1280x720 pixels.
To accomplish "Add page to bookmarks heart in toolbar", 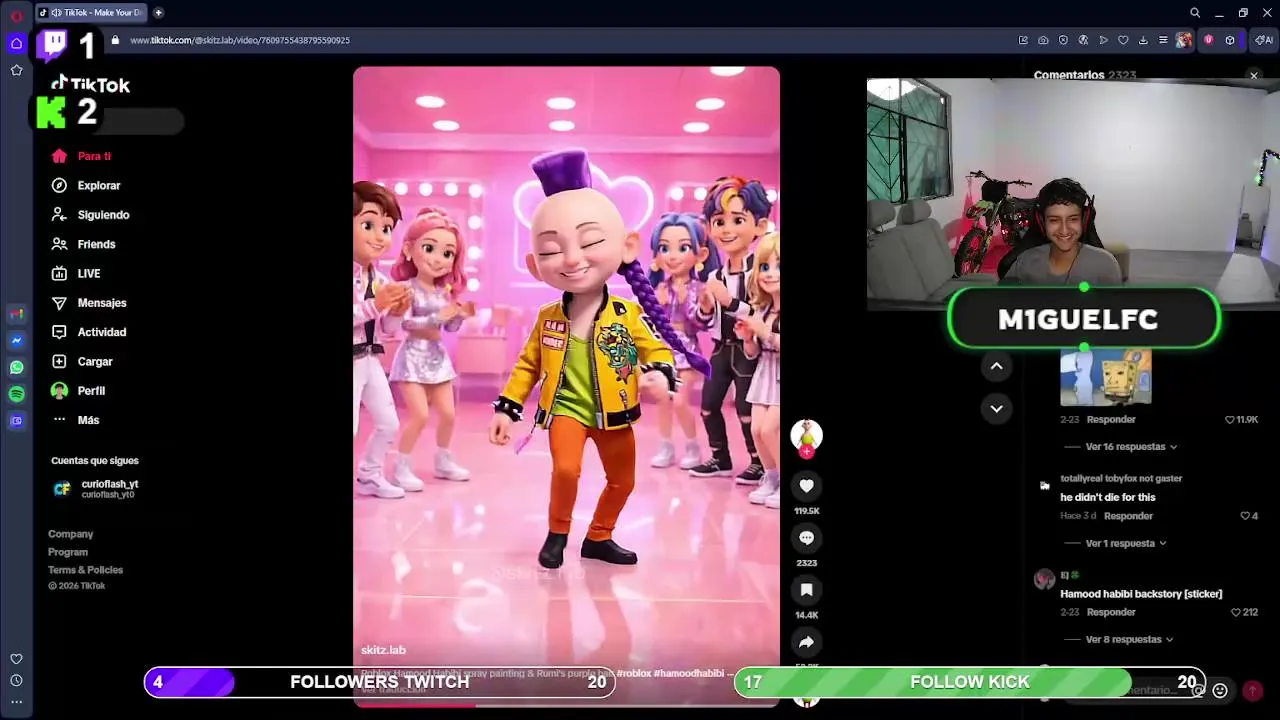I will [x=1123, y=40].
